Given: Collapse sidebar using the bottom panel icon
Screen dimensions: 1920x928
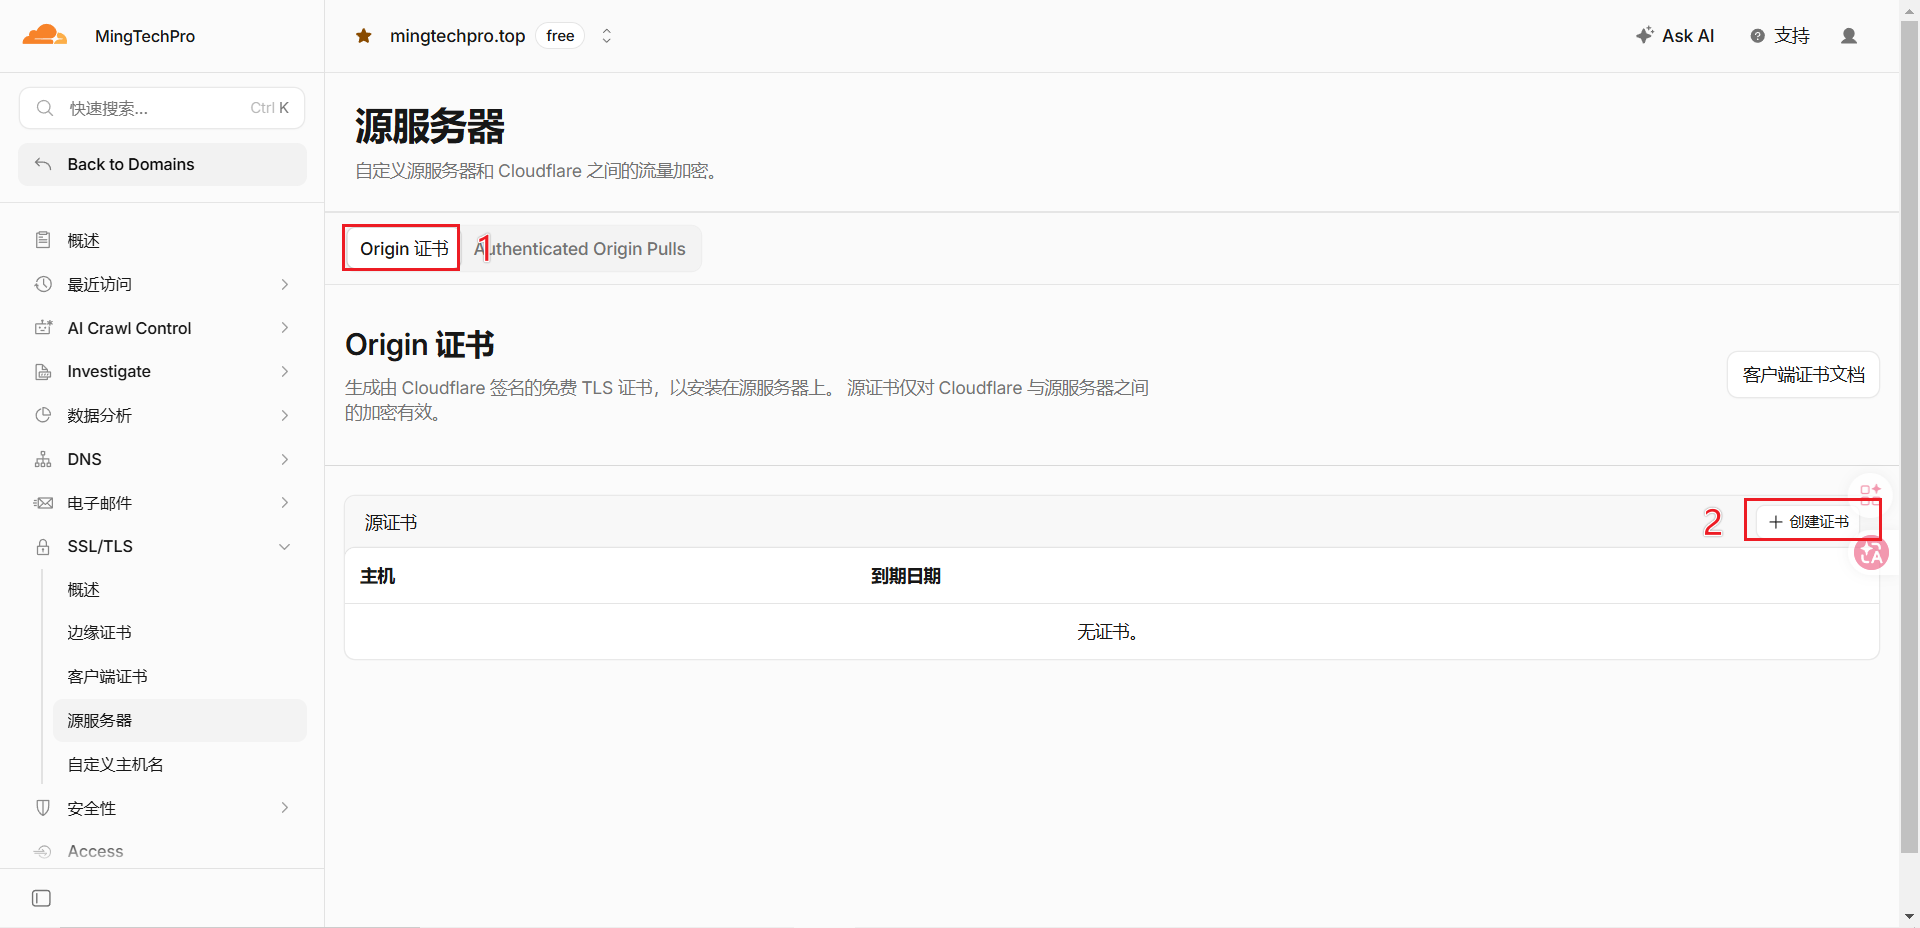Looking at the screenshot, I should (x=41, y=898).
